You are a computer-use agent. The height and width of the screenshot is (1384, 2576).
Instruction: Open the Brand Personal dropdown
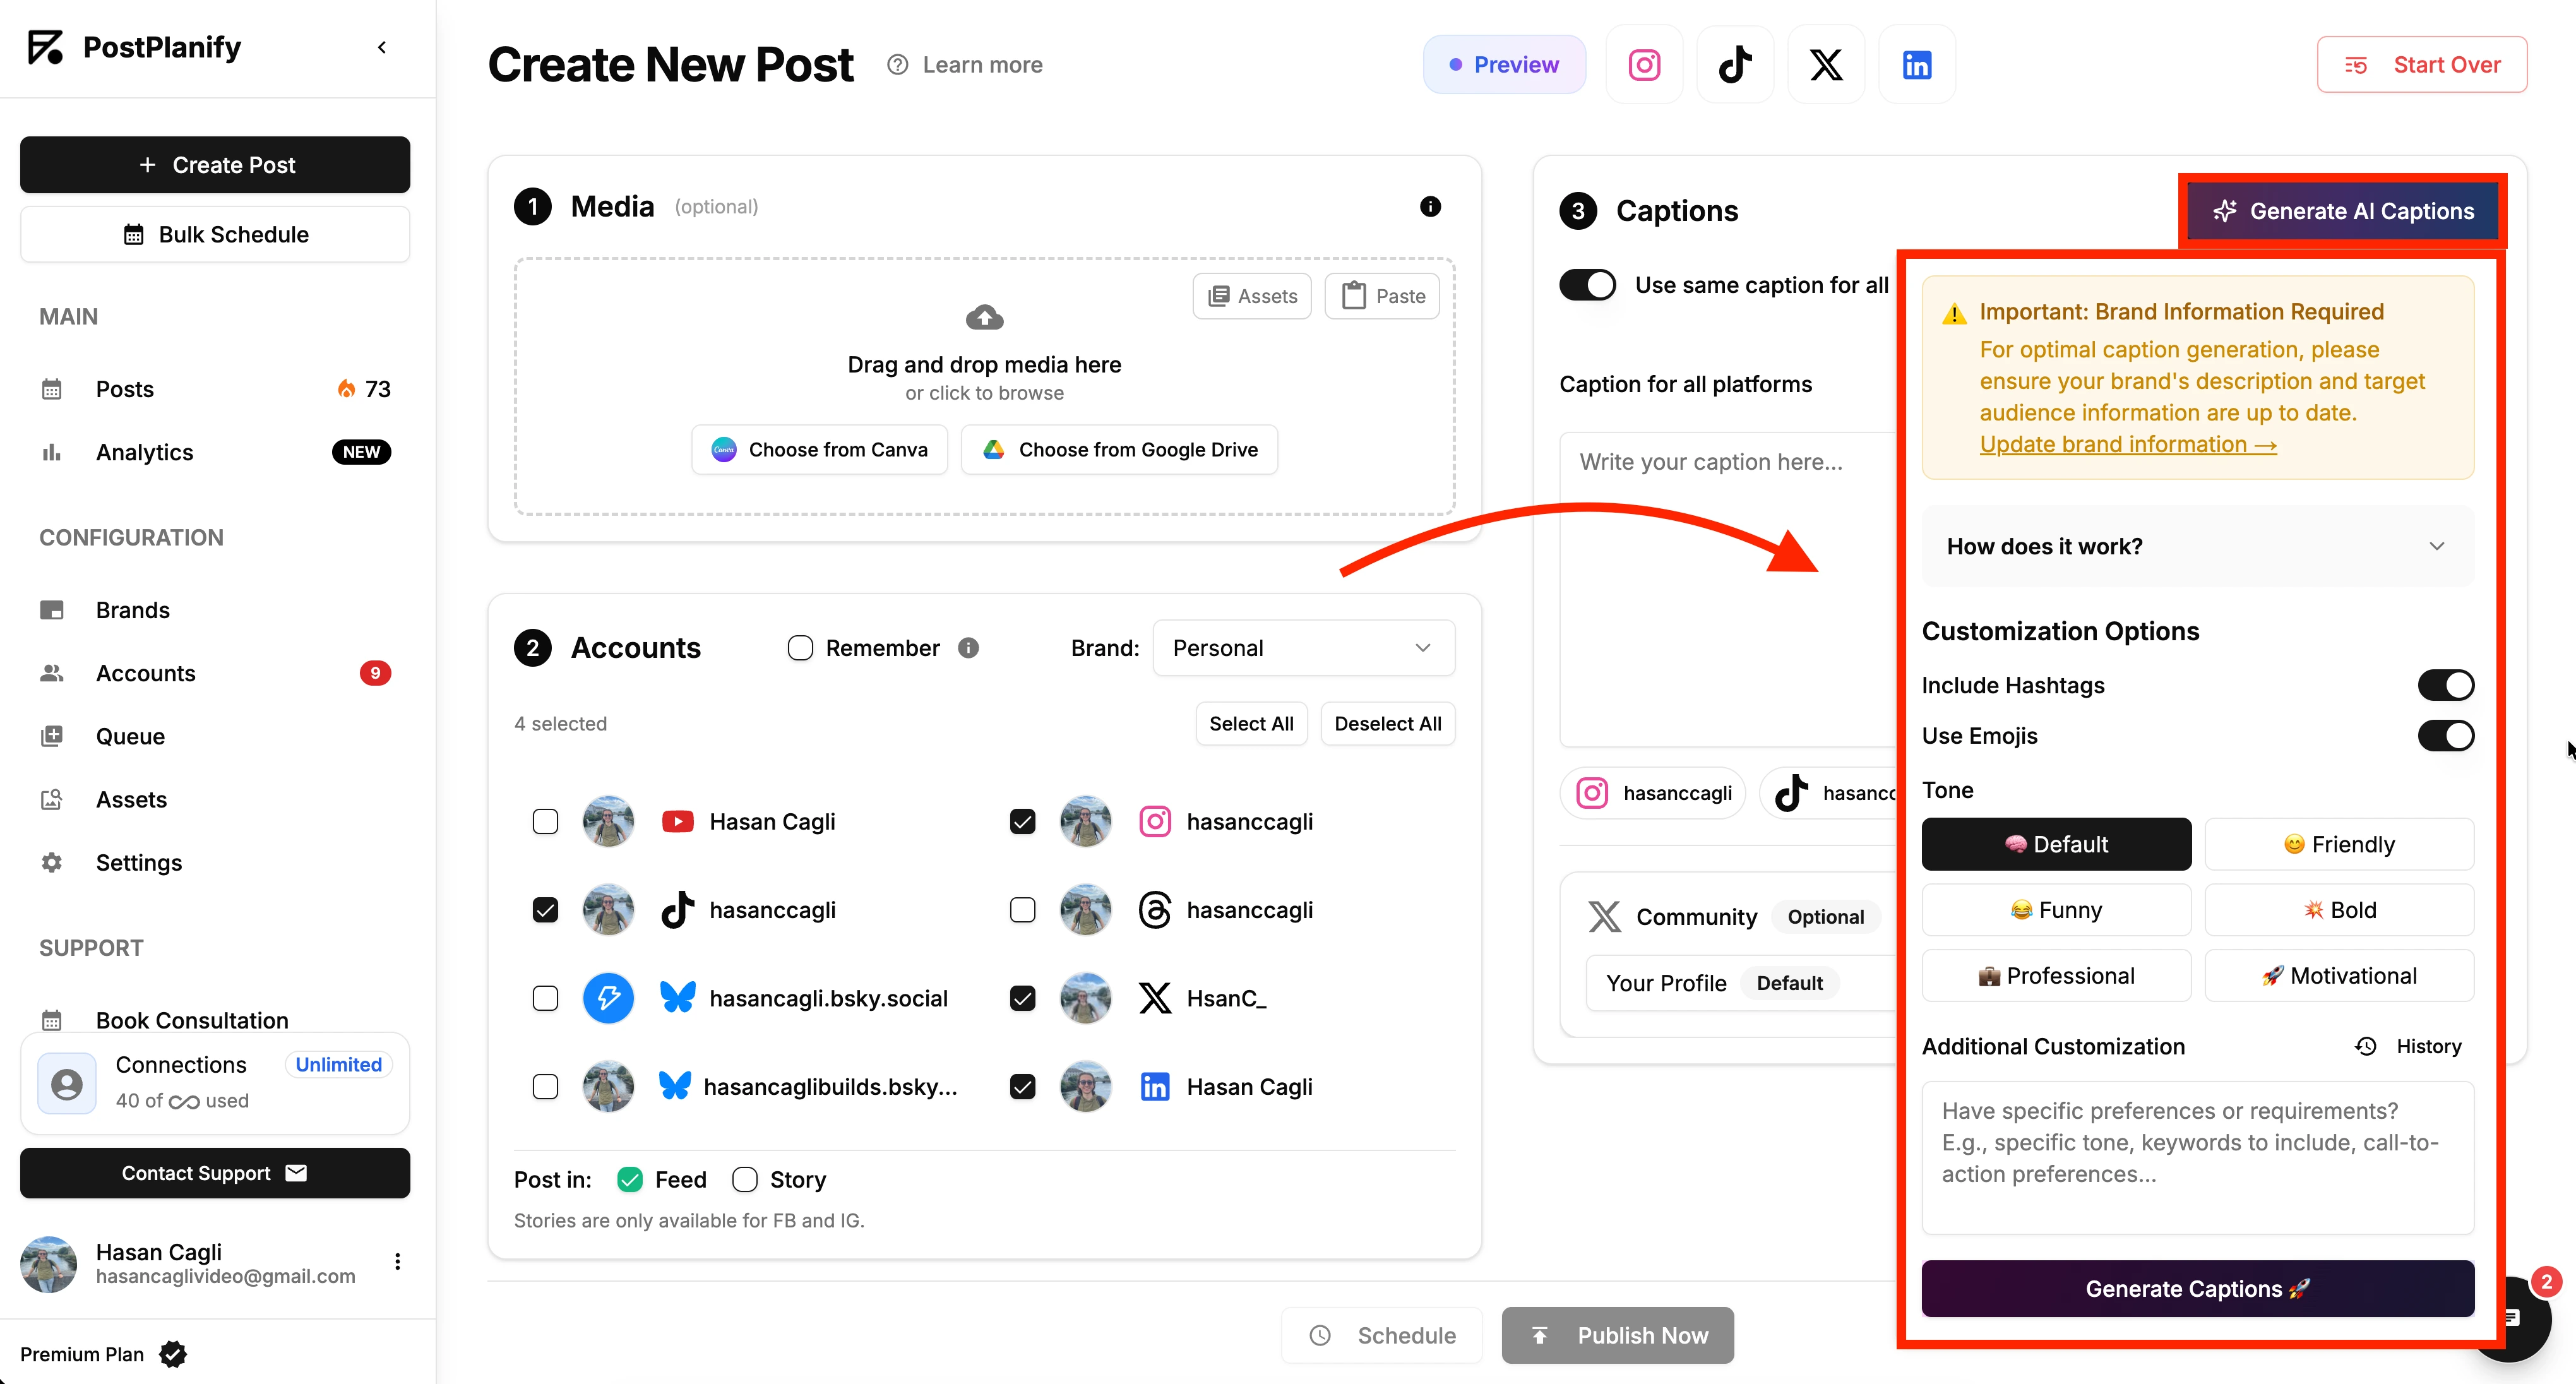click(x=1303, y=648)
